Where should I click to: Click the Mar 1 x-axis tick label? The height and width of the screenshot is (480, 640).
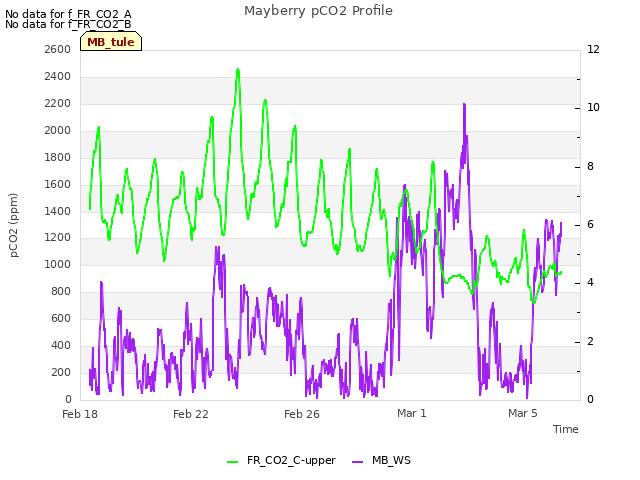412,413
